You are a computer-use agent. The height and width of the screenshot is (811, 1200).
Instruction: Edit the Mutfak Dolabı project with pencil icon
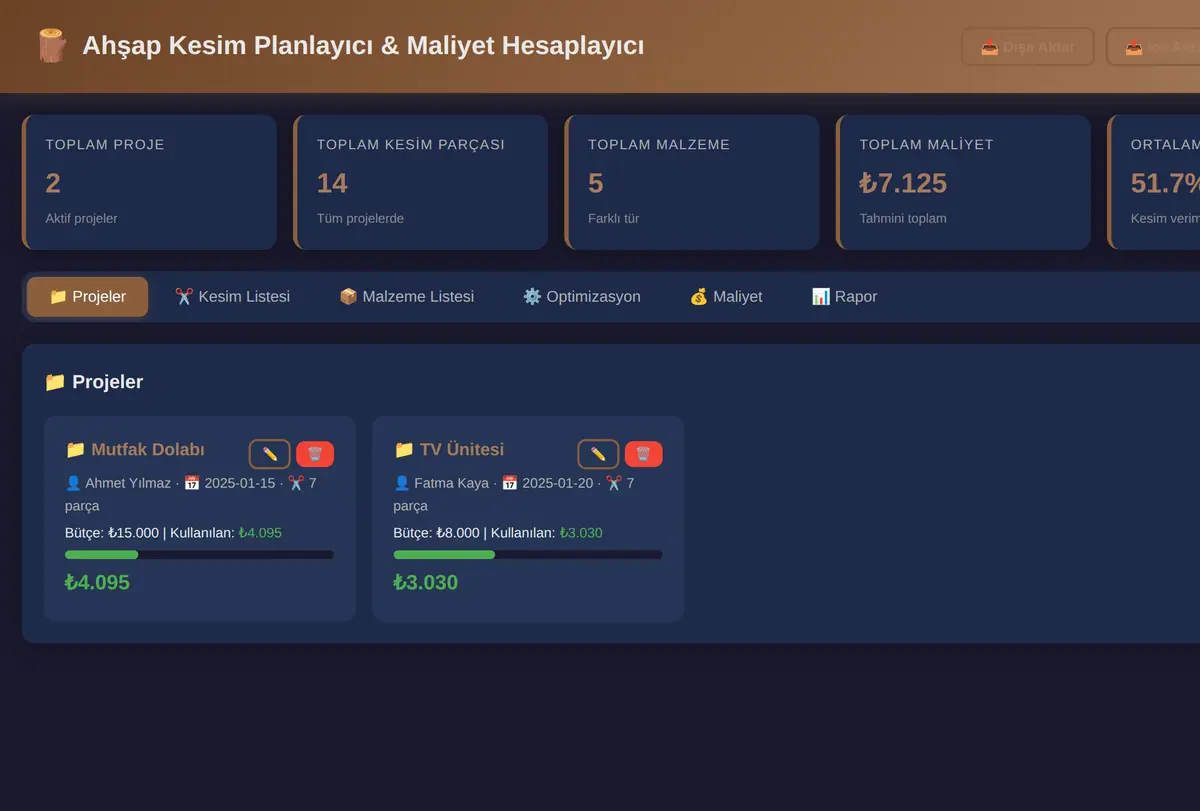270,454
